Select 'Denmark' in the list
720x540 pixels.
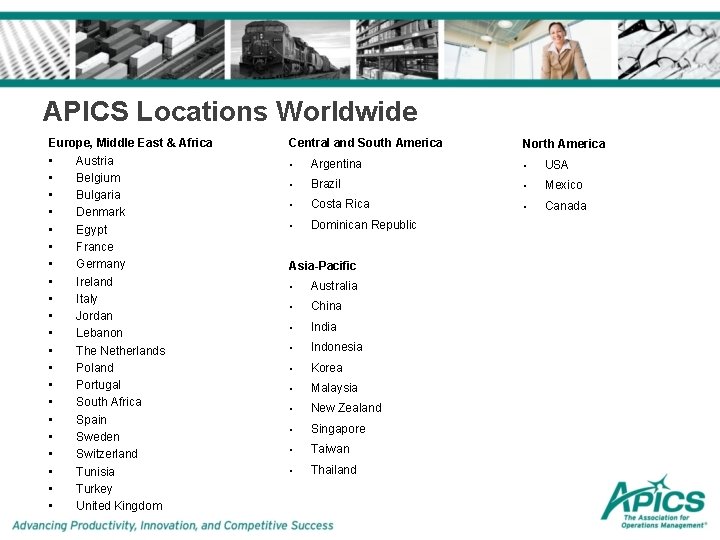(101, 212)
